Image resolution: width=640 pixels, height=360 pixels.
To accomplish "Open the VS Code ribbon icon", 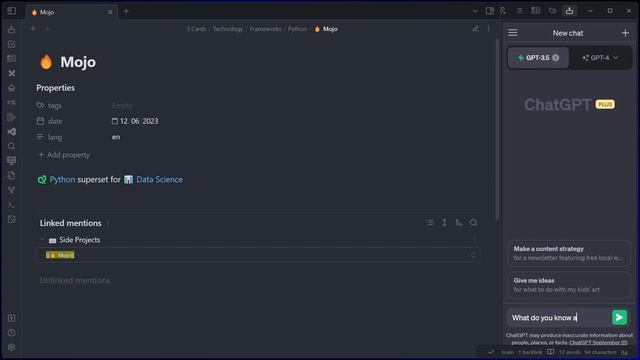I will [x=11, y=132].
